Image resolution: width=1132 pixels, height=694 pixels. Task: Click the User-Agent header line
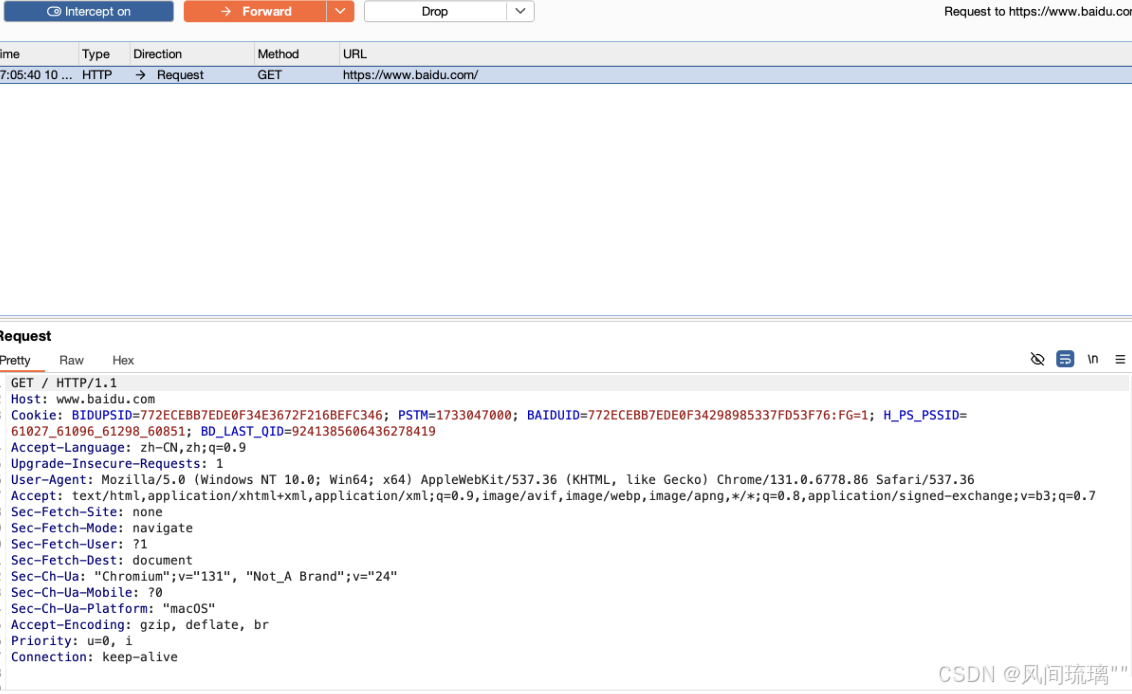click(492, 480)
